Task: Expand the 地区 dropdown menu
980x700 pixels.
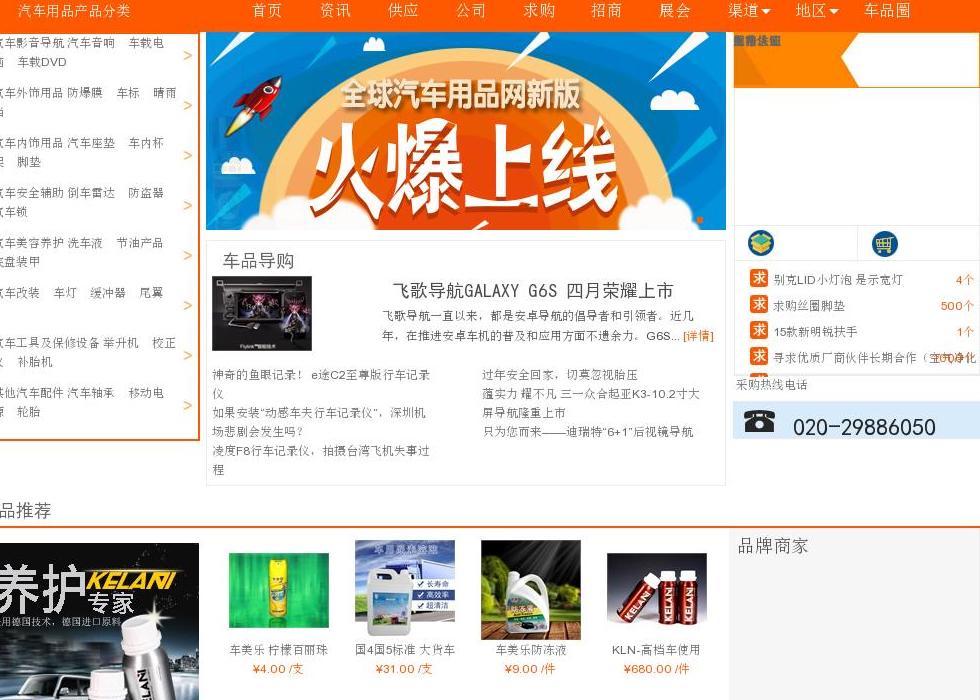Action: point(817,11)
